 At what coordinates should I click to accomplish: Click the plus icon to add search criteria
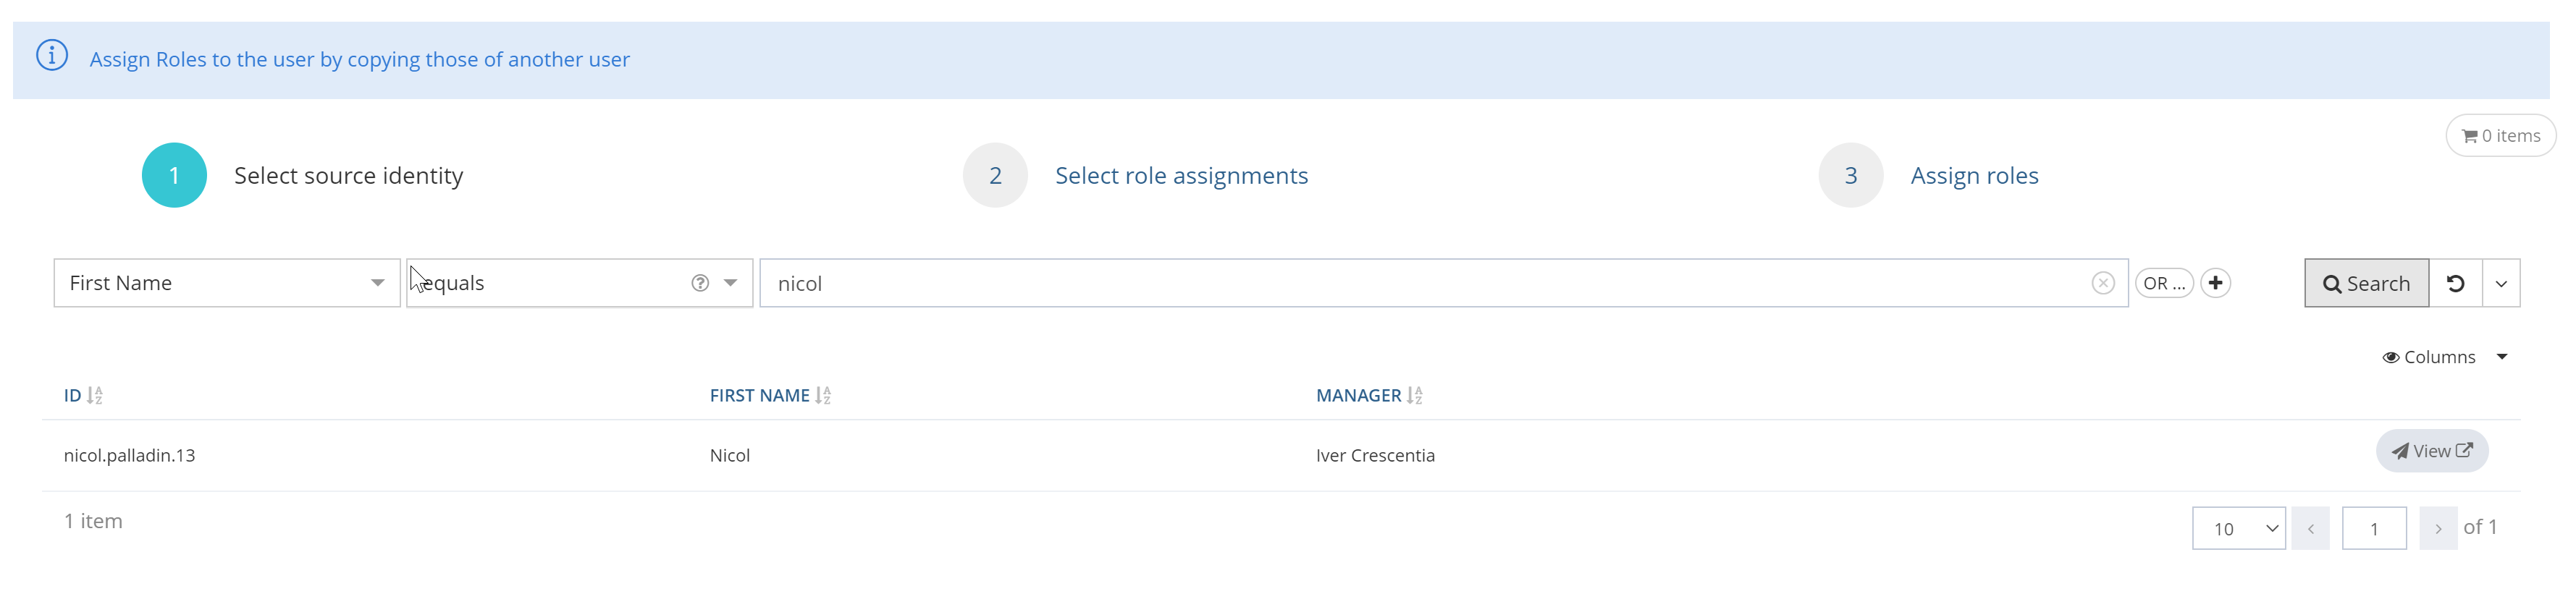click(2215, 283)
